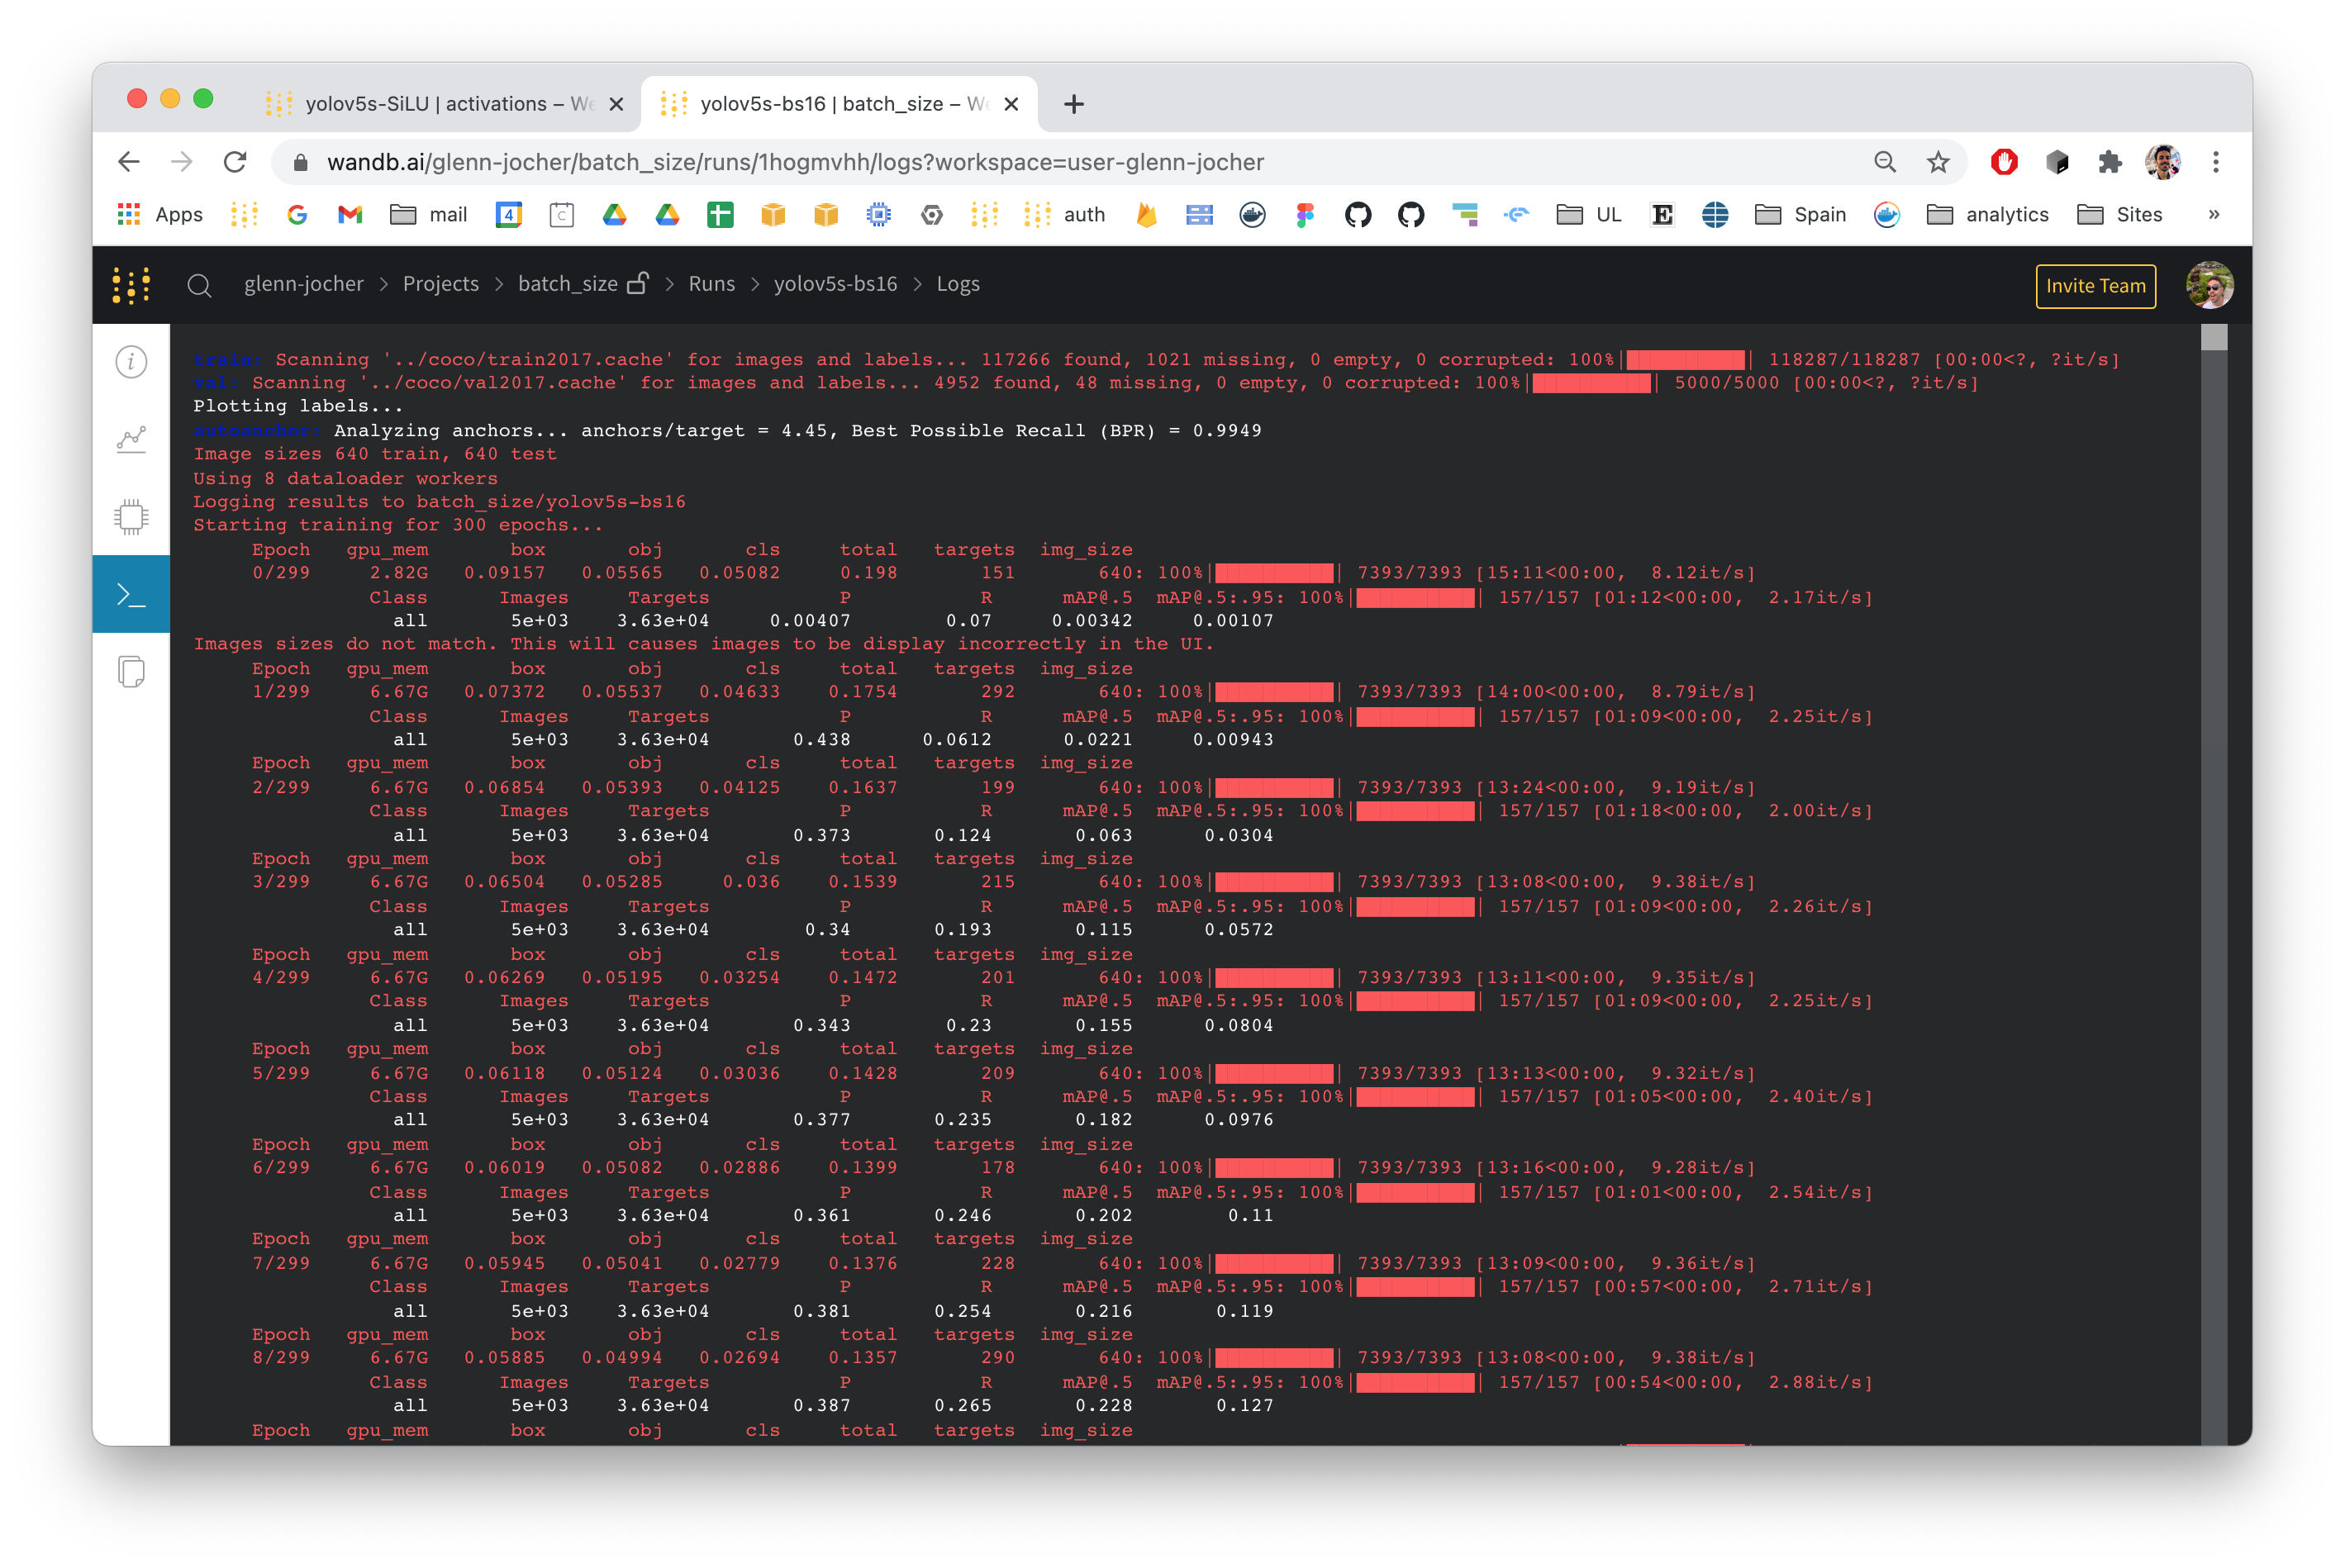Open the green cross bookmark icon
The width and height of the screenshot is (2345, 1568).
click(720, 214)
